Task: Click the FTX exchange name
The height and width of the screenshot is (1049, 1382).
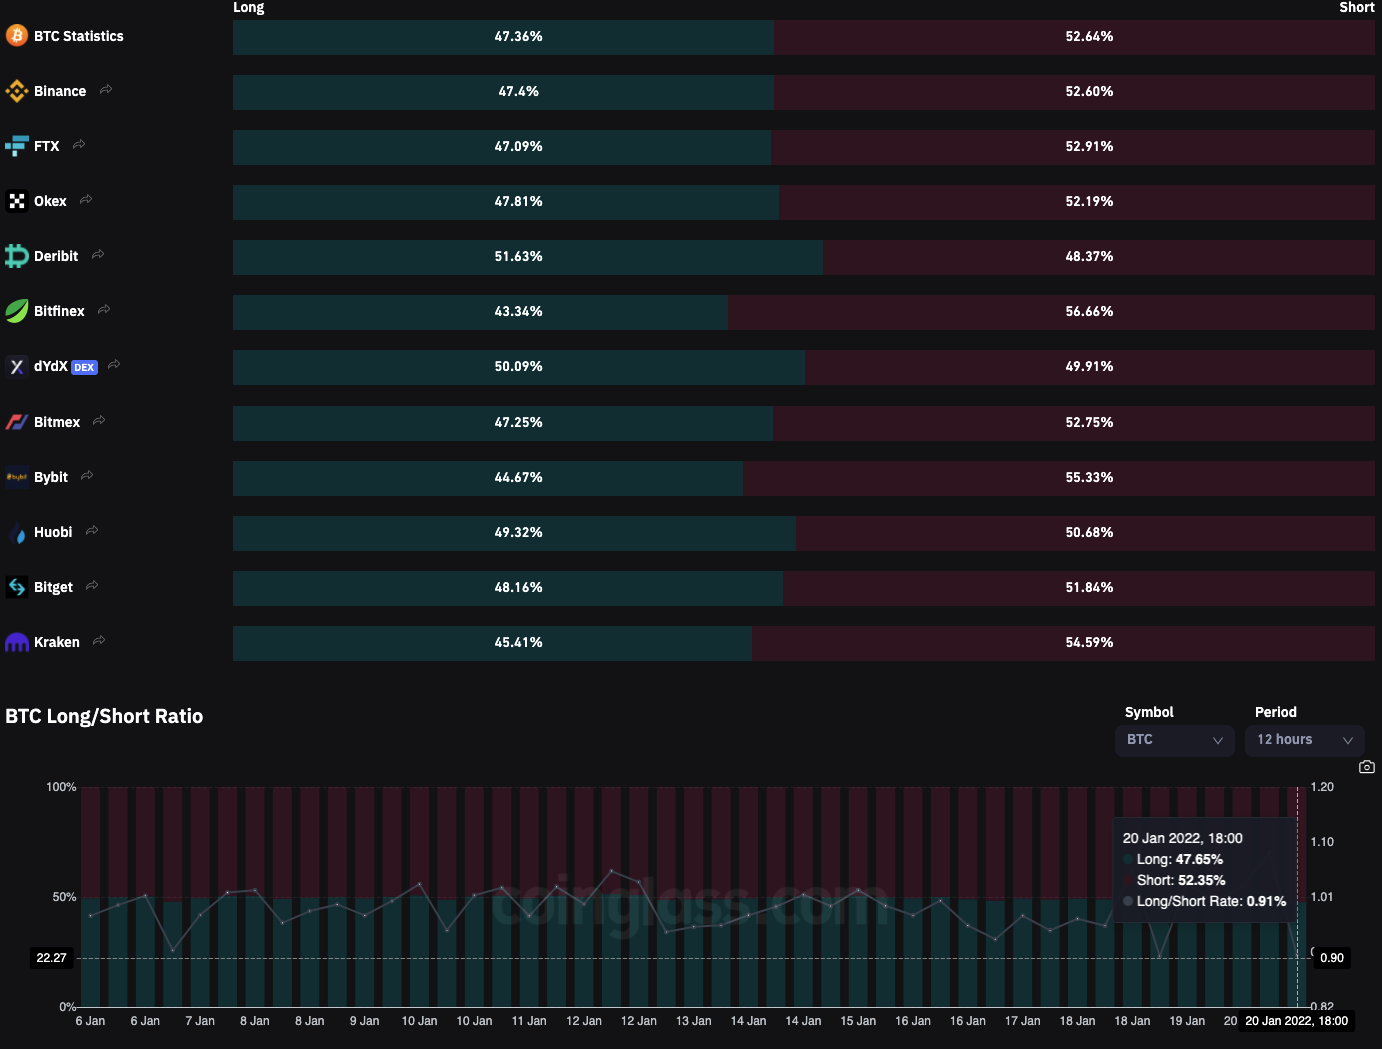Action: (47, 146)
